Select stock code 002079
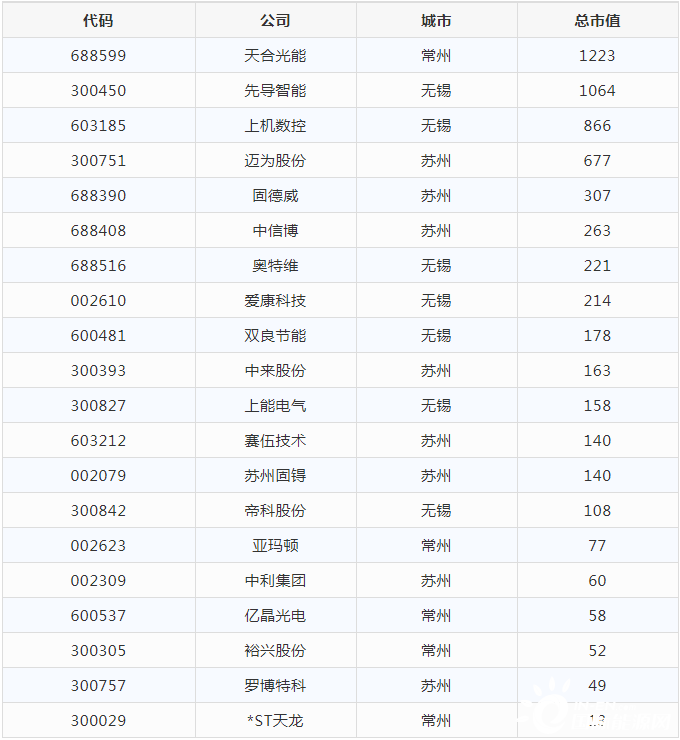 tap(98, 475)
